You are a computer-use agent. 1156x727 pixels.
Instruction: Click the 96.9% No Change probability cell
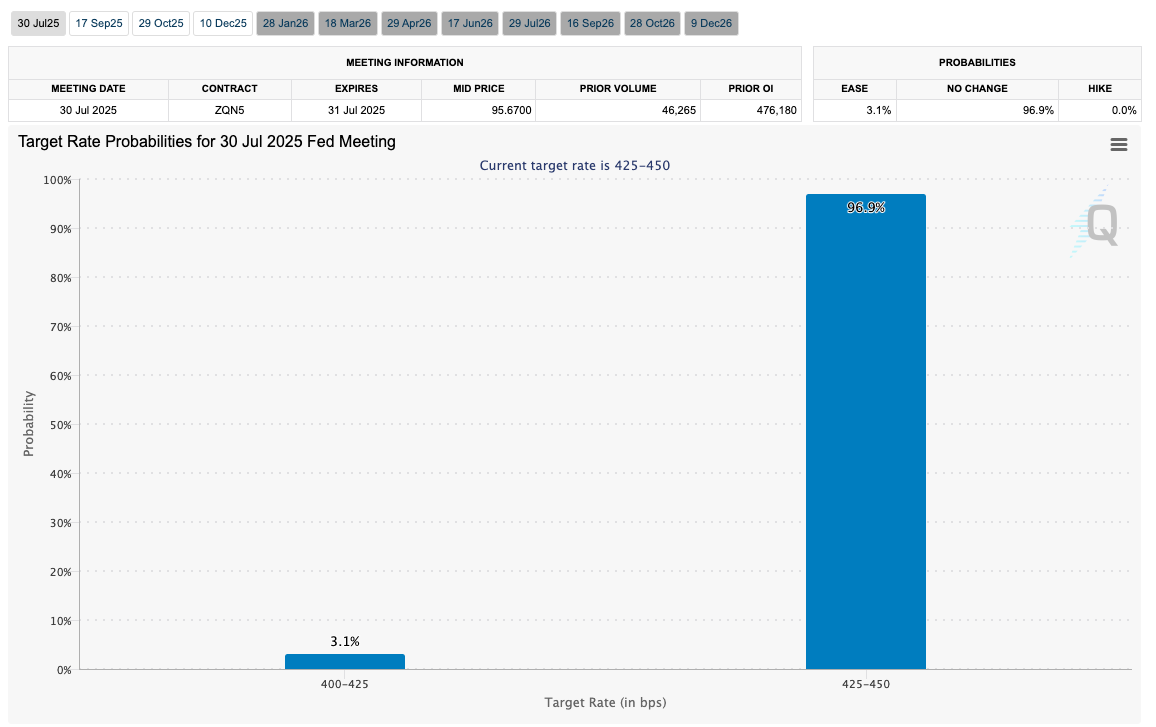coord(976,110)
